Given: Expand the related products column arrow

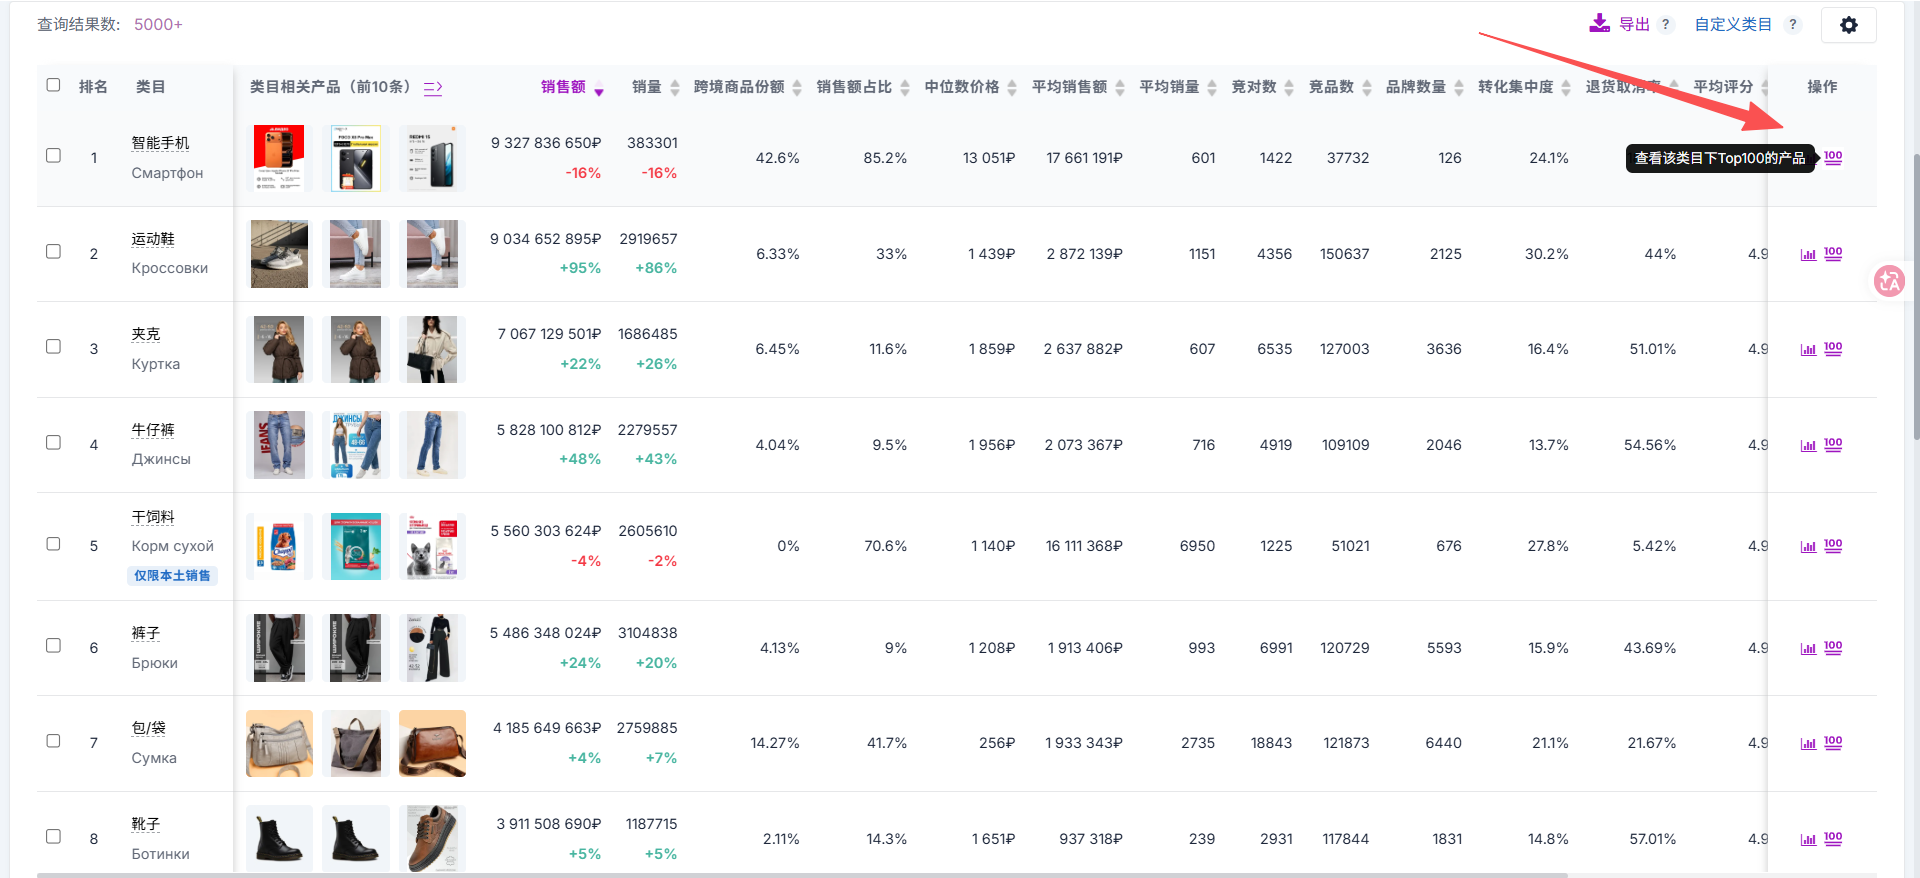Looking at the screenshot, I should point(433,88).
